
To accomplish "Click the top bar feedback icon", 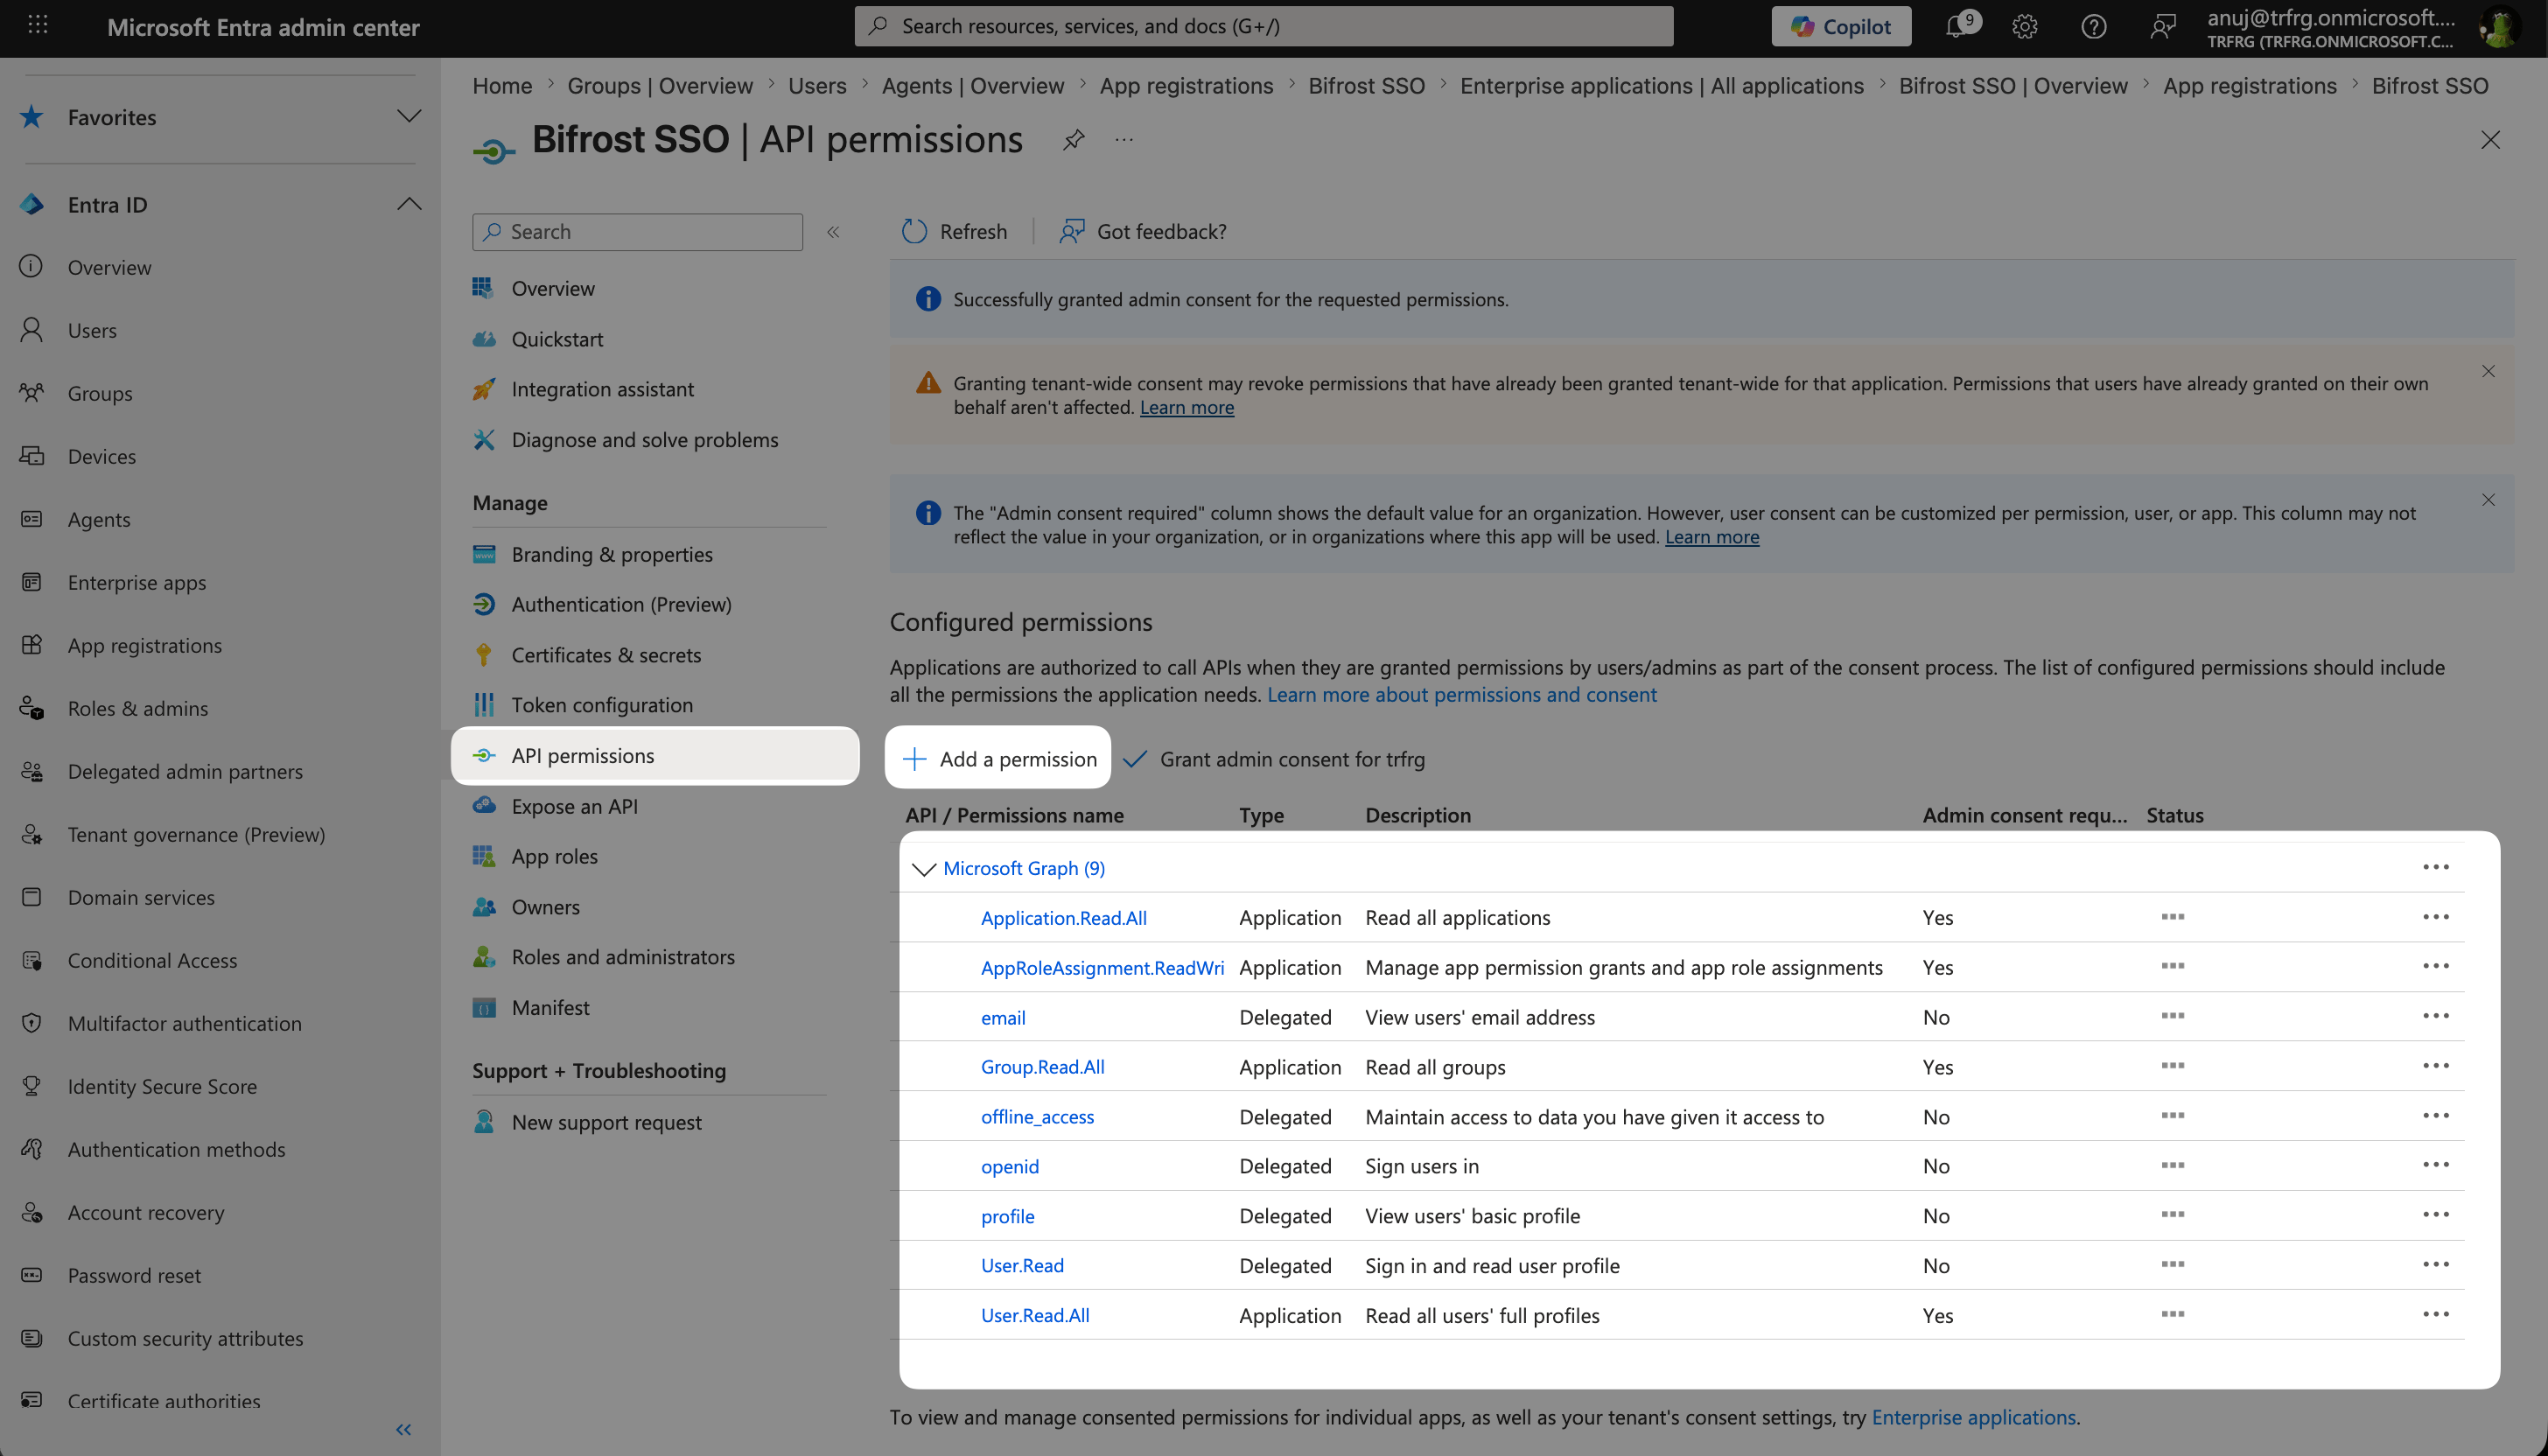I will 2162,26.
